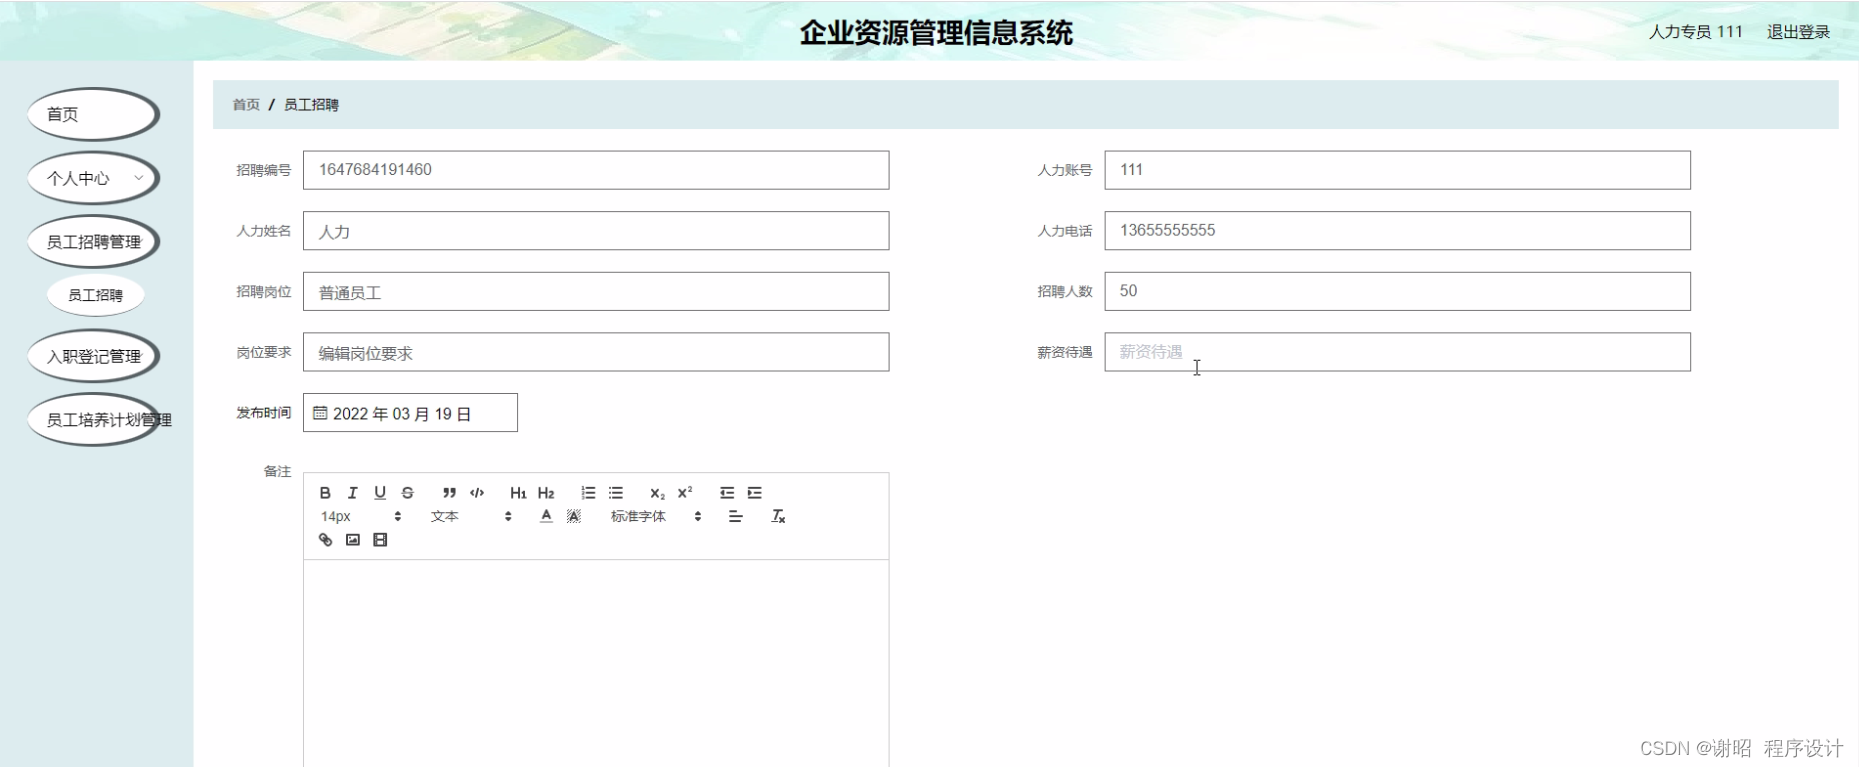The image size is (1859, 767).
Task: Toggle bold formatting in the 备注 editor
Action: point(325,493)
